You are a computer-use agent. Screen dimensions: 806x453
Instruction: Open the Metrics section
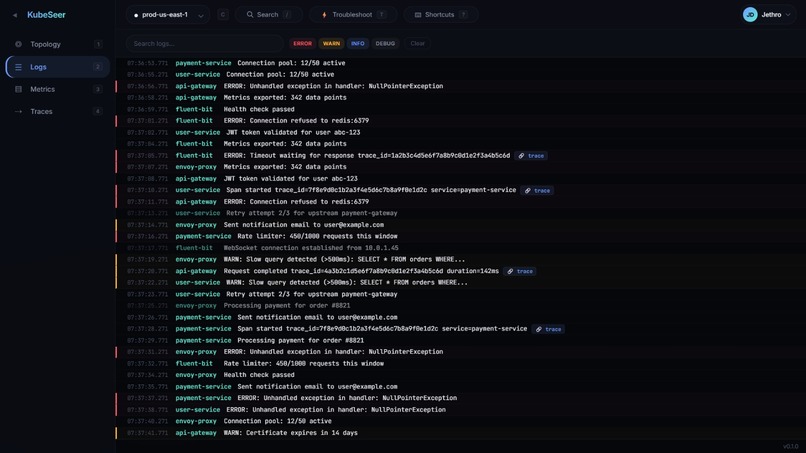[58, 89]
